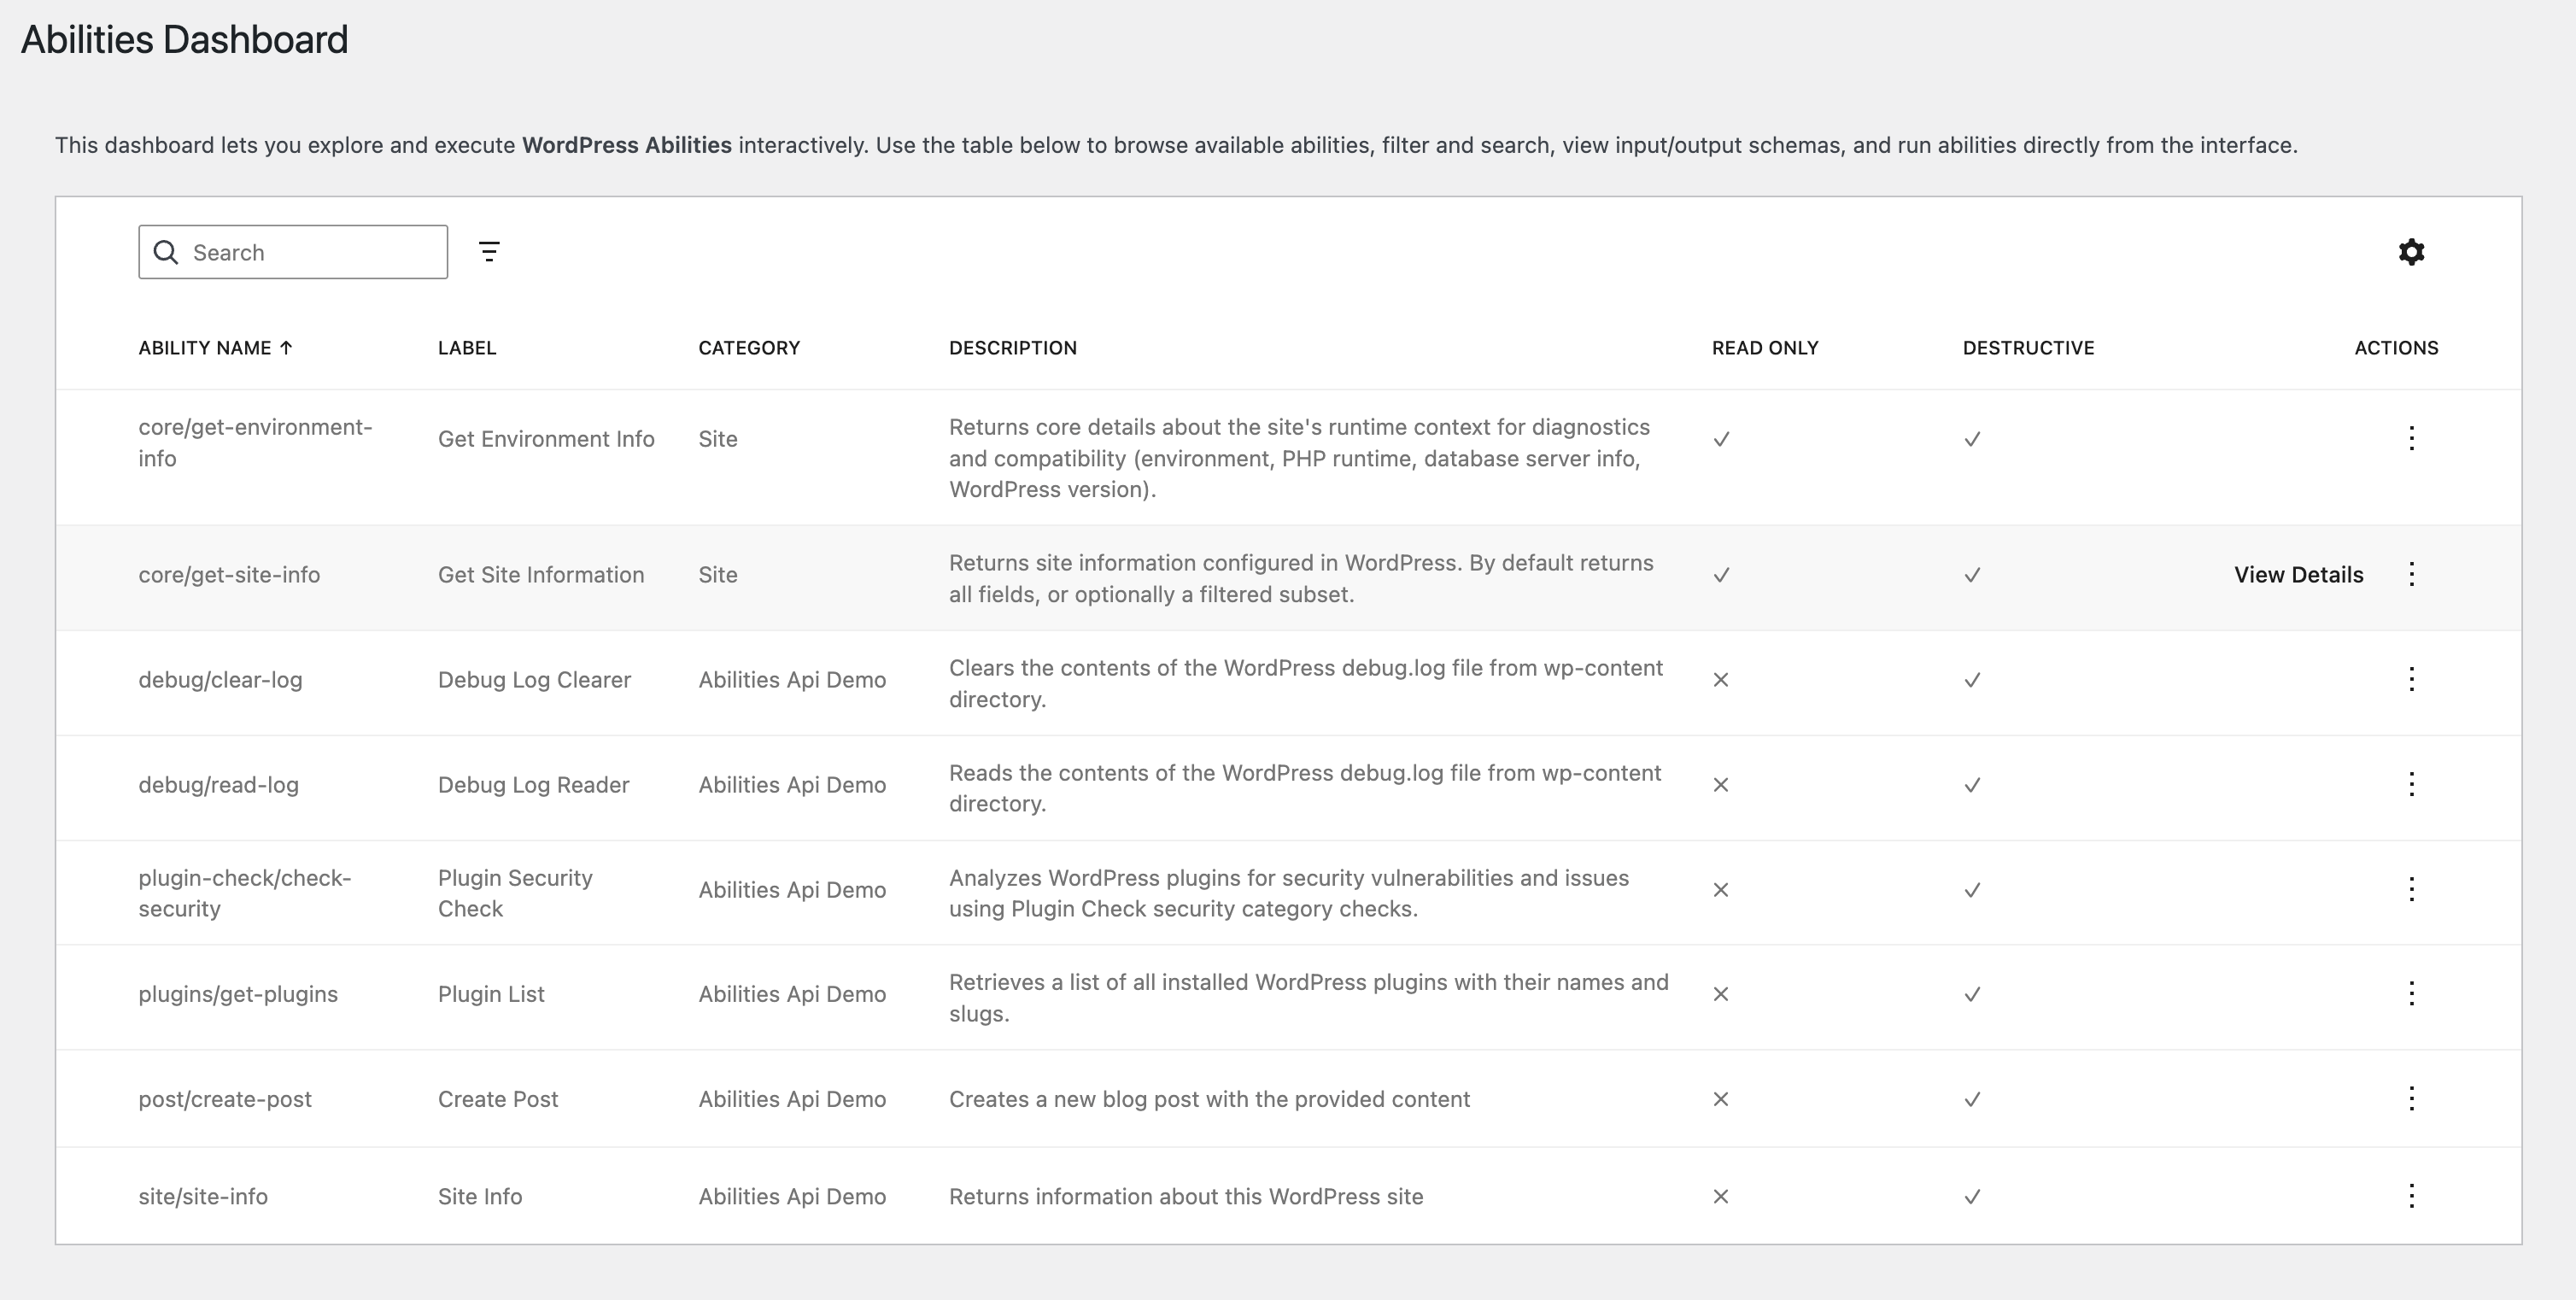Click Site category in core/get-environment-info row
This screenshot has height=1300, width=2576.
[718, 439]
